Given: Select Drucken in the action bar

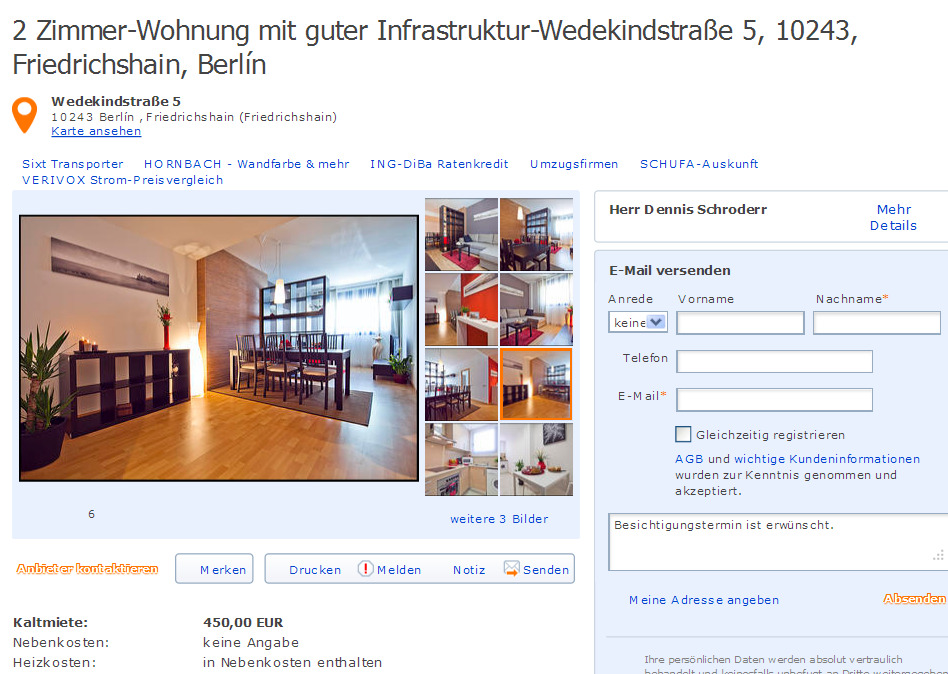Looking at the screenshot, I should point(315,570).
